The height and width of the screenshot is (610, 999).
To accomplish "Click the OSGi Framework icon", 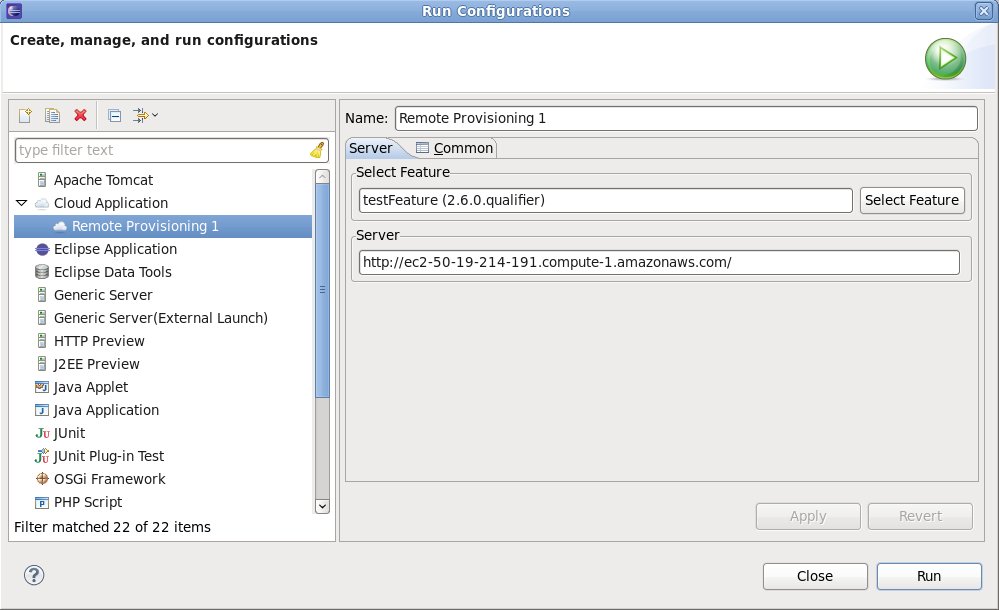I will coord(42,479).
